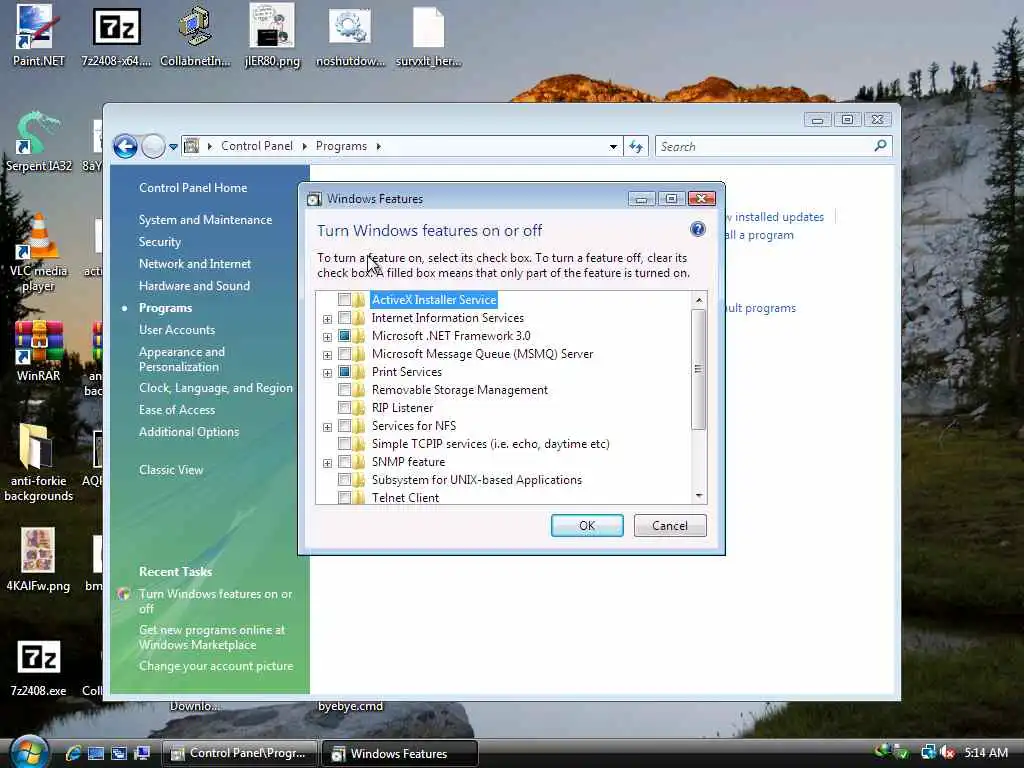
Task: Open the 7z2408-x64 desktop icon
Action: pyautogui.click(x=116, y=34)
